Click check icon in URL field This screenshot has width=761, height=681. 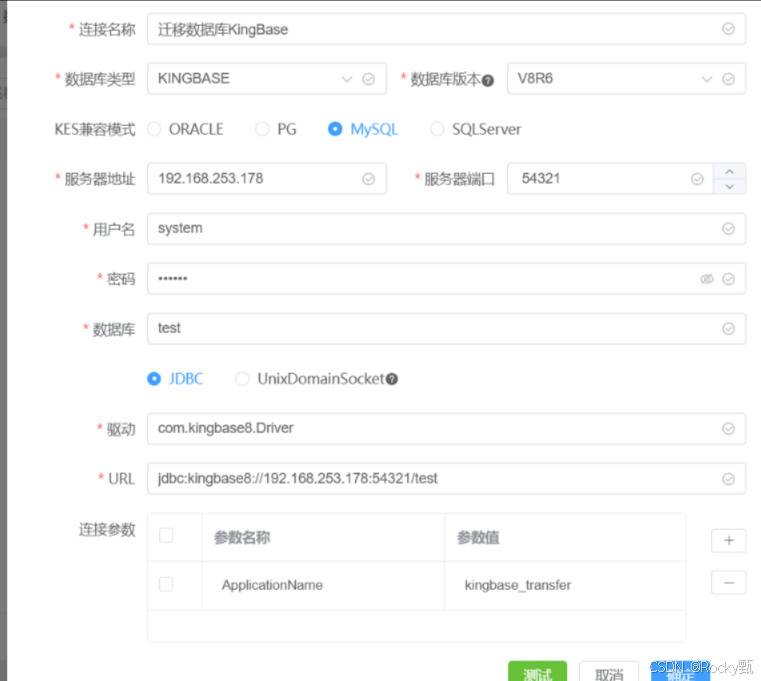point(728,479)
